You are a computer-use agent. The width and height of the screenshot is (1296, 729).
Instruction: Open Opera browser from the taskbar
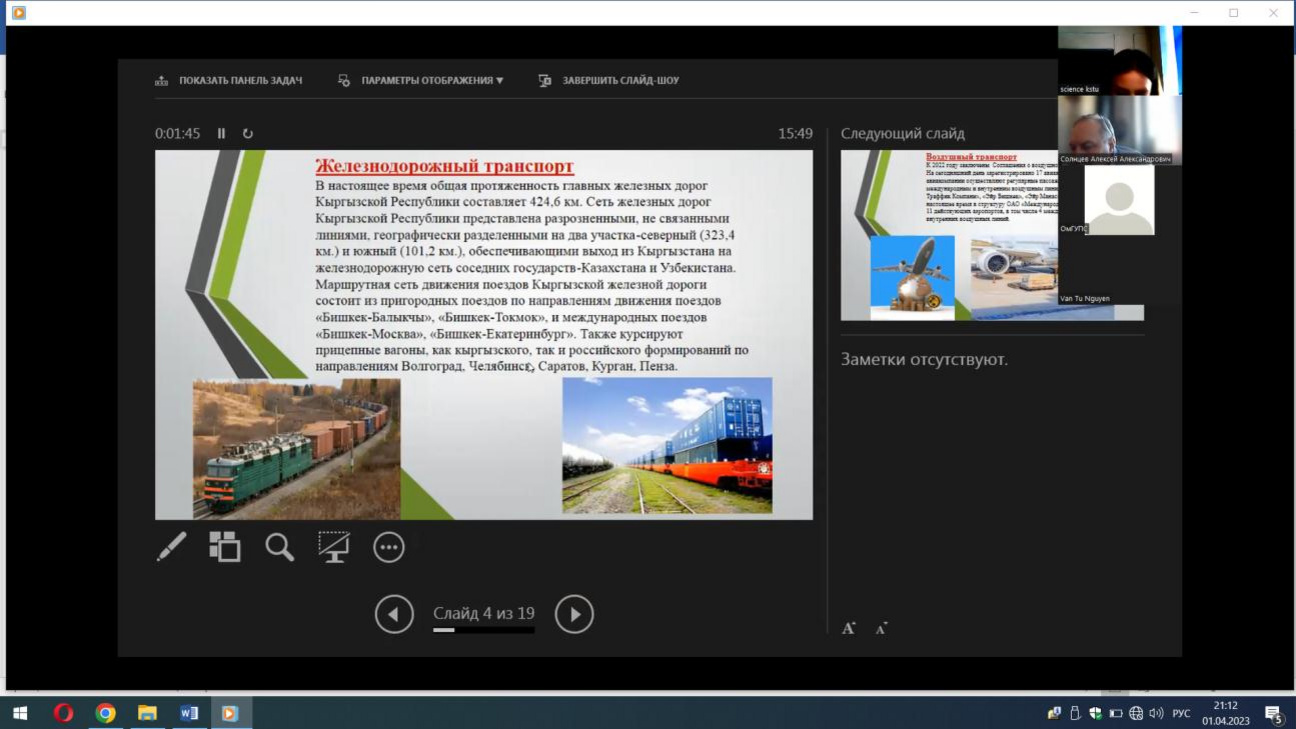click(63, 713)
